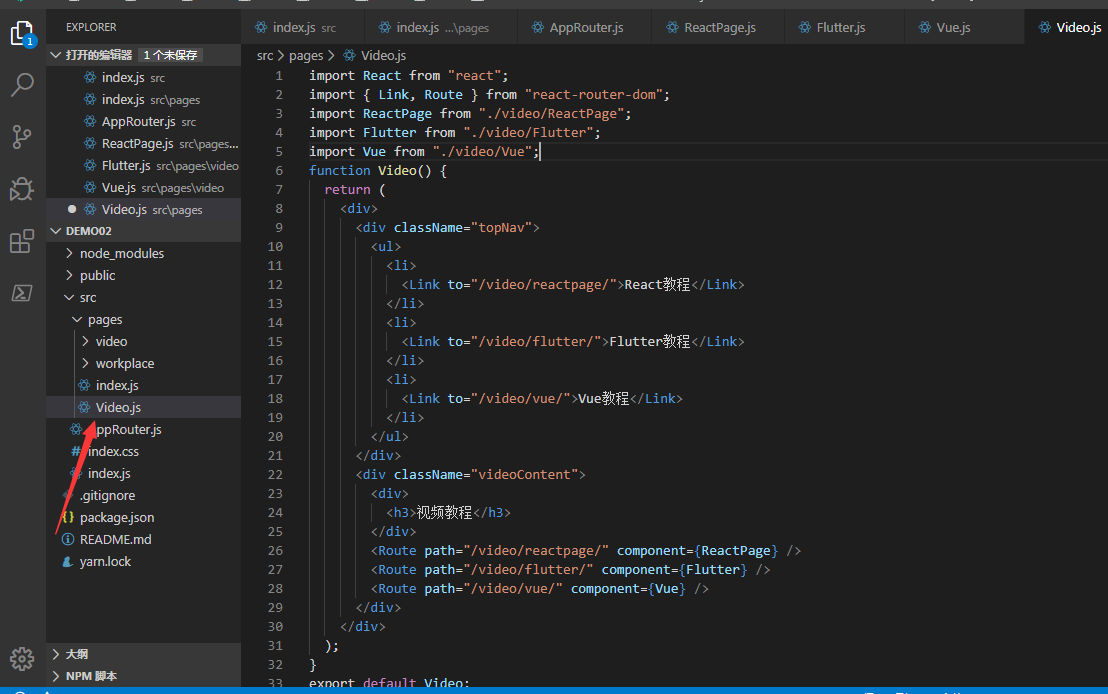Click line number 26 in gutter
This screenshot has height=694, width=1108.
tap(275, 550)
